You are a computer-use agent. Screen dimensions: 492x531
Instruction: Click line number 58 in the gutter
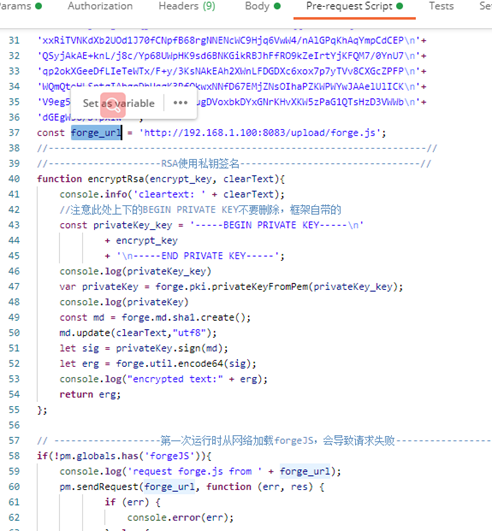pos(14,456)
